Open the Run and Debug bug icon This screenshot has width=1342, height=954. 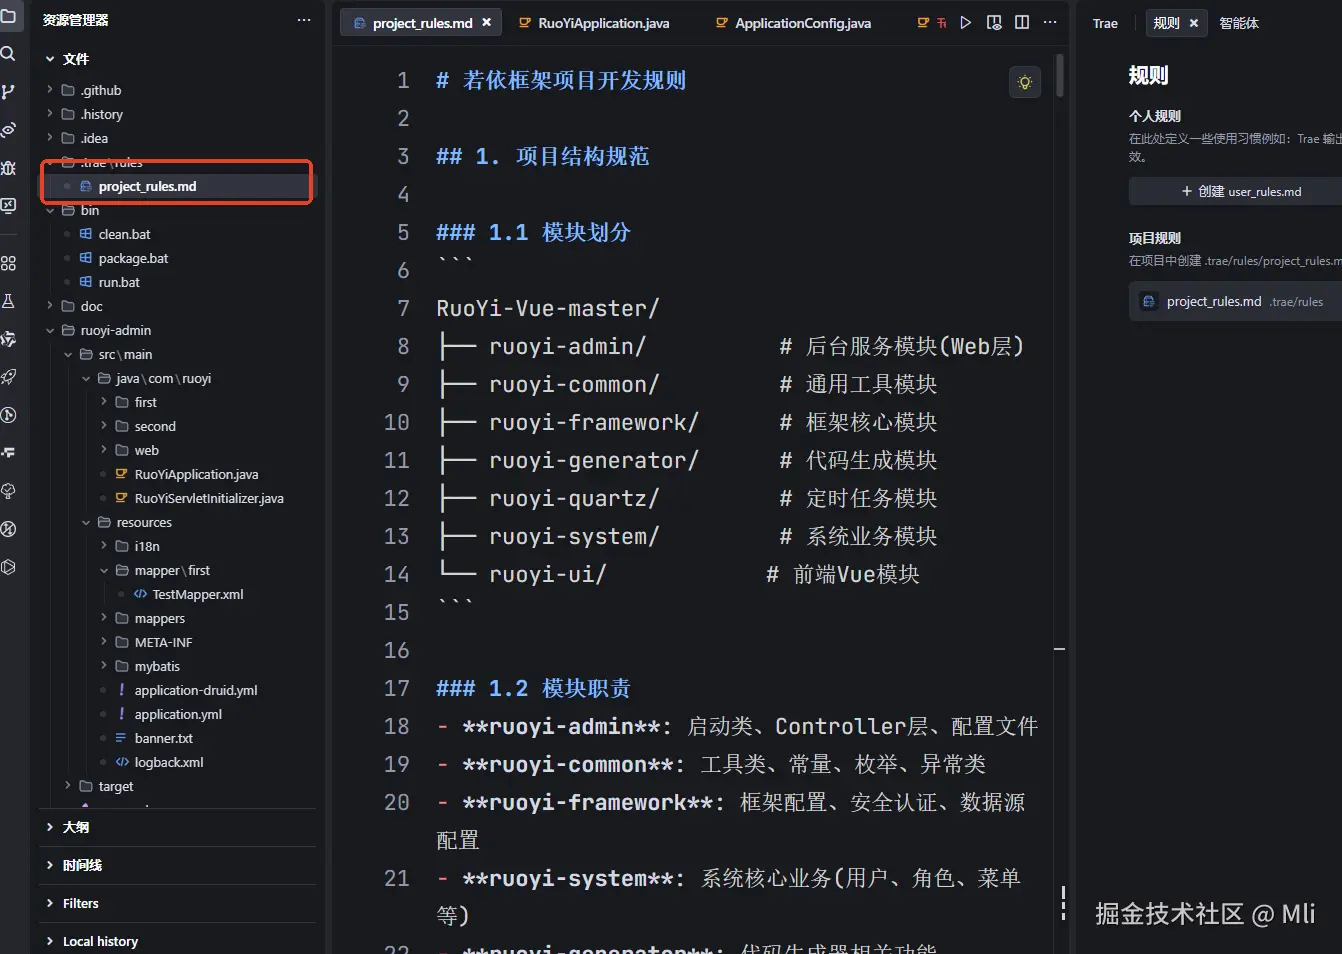tap(8, 168)
